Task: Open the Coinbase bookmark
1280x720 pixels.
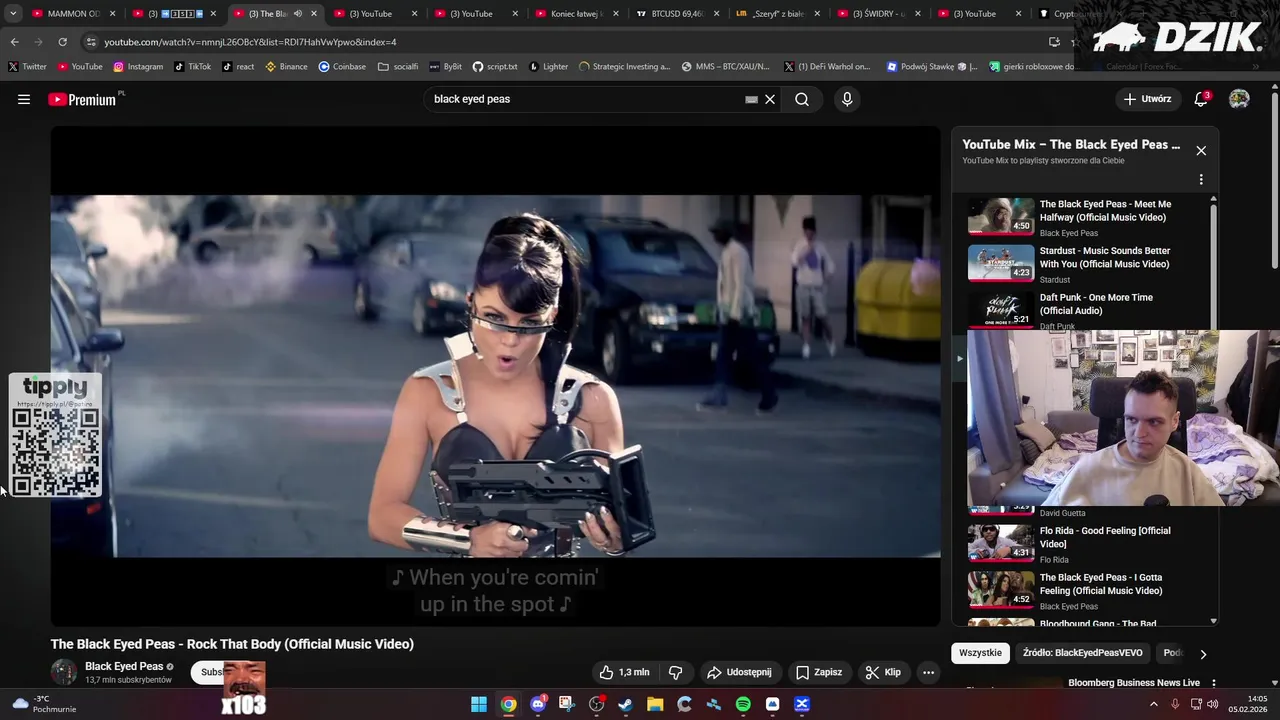Action: tap(342, 67)
